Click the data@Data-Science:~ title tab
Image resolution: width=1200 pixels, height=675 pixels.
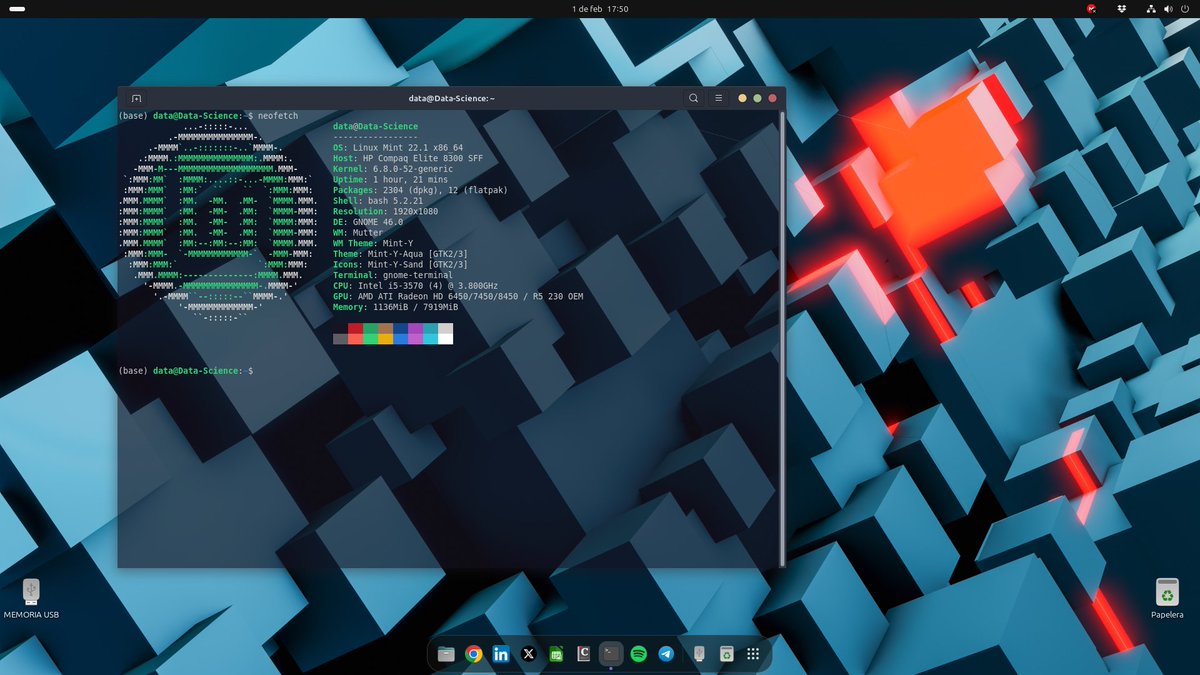[452, 98]
